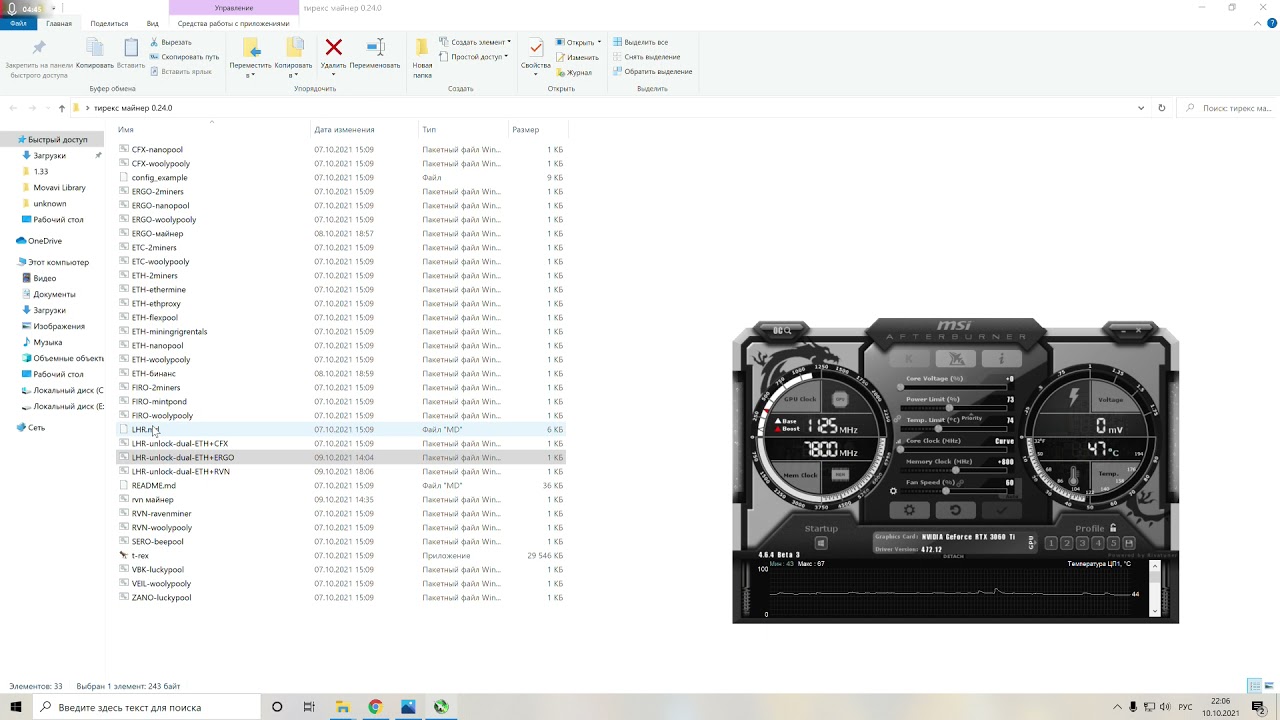Pin to Quick access ribbon button
This screenshot has height=720, width=1280.
point(39,58)
